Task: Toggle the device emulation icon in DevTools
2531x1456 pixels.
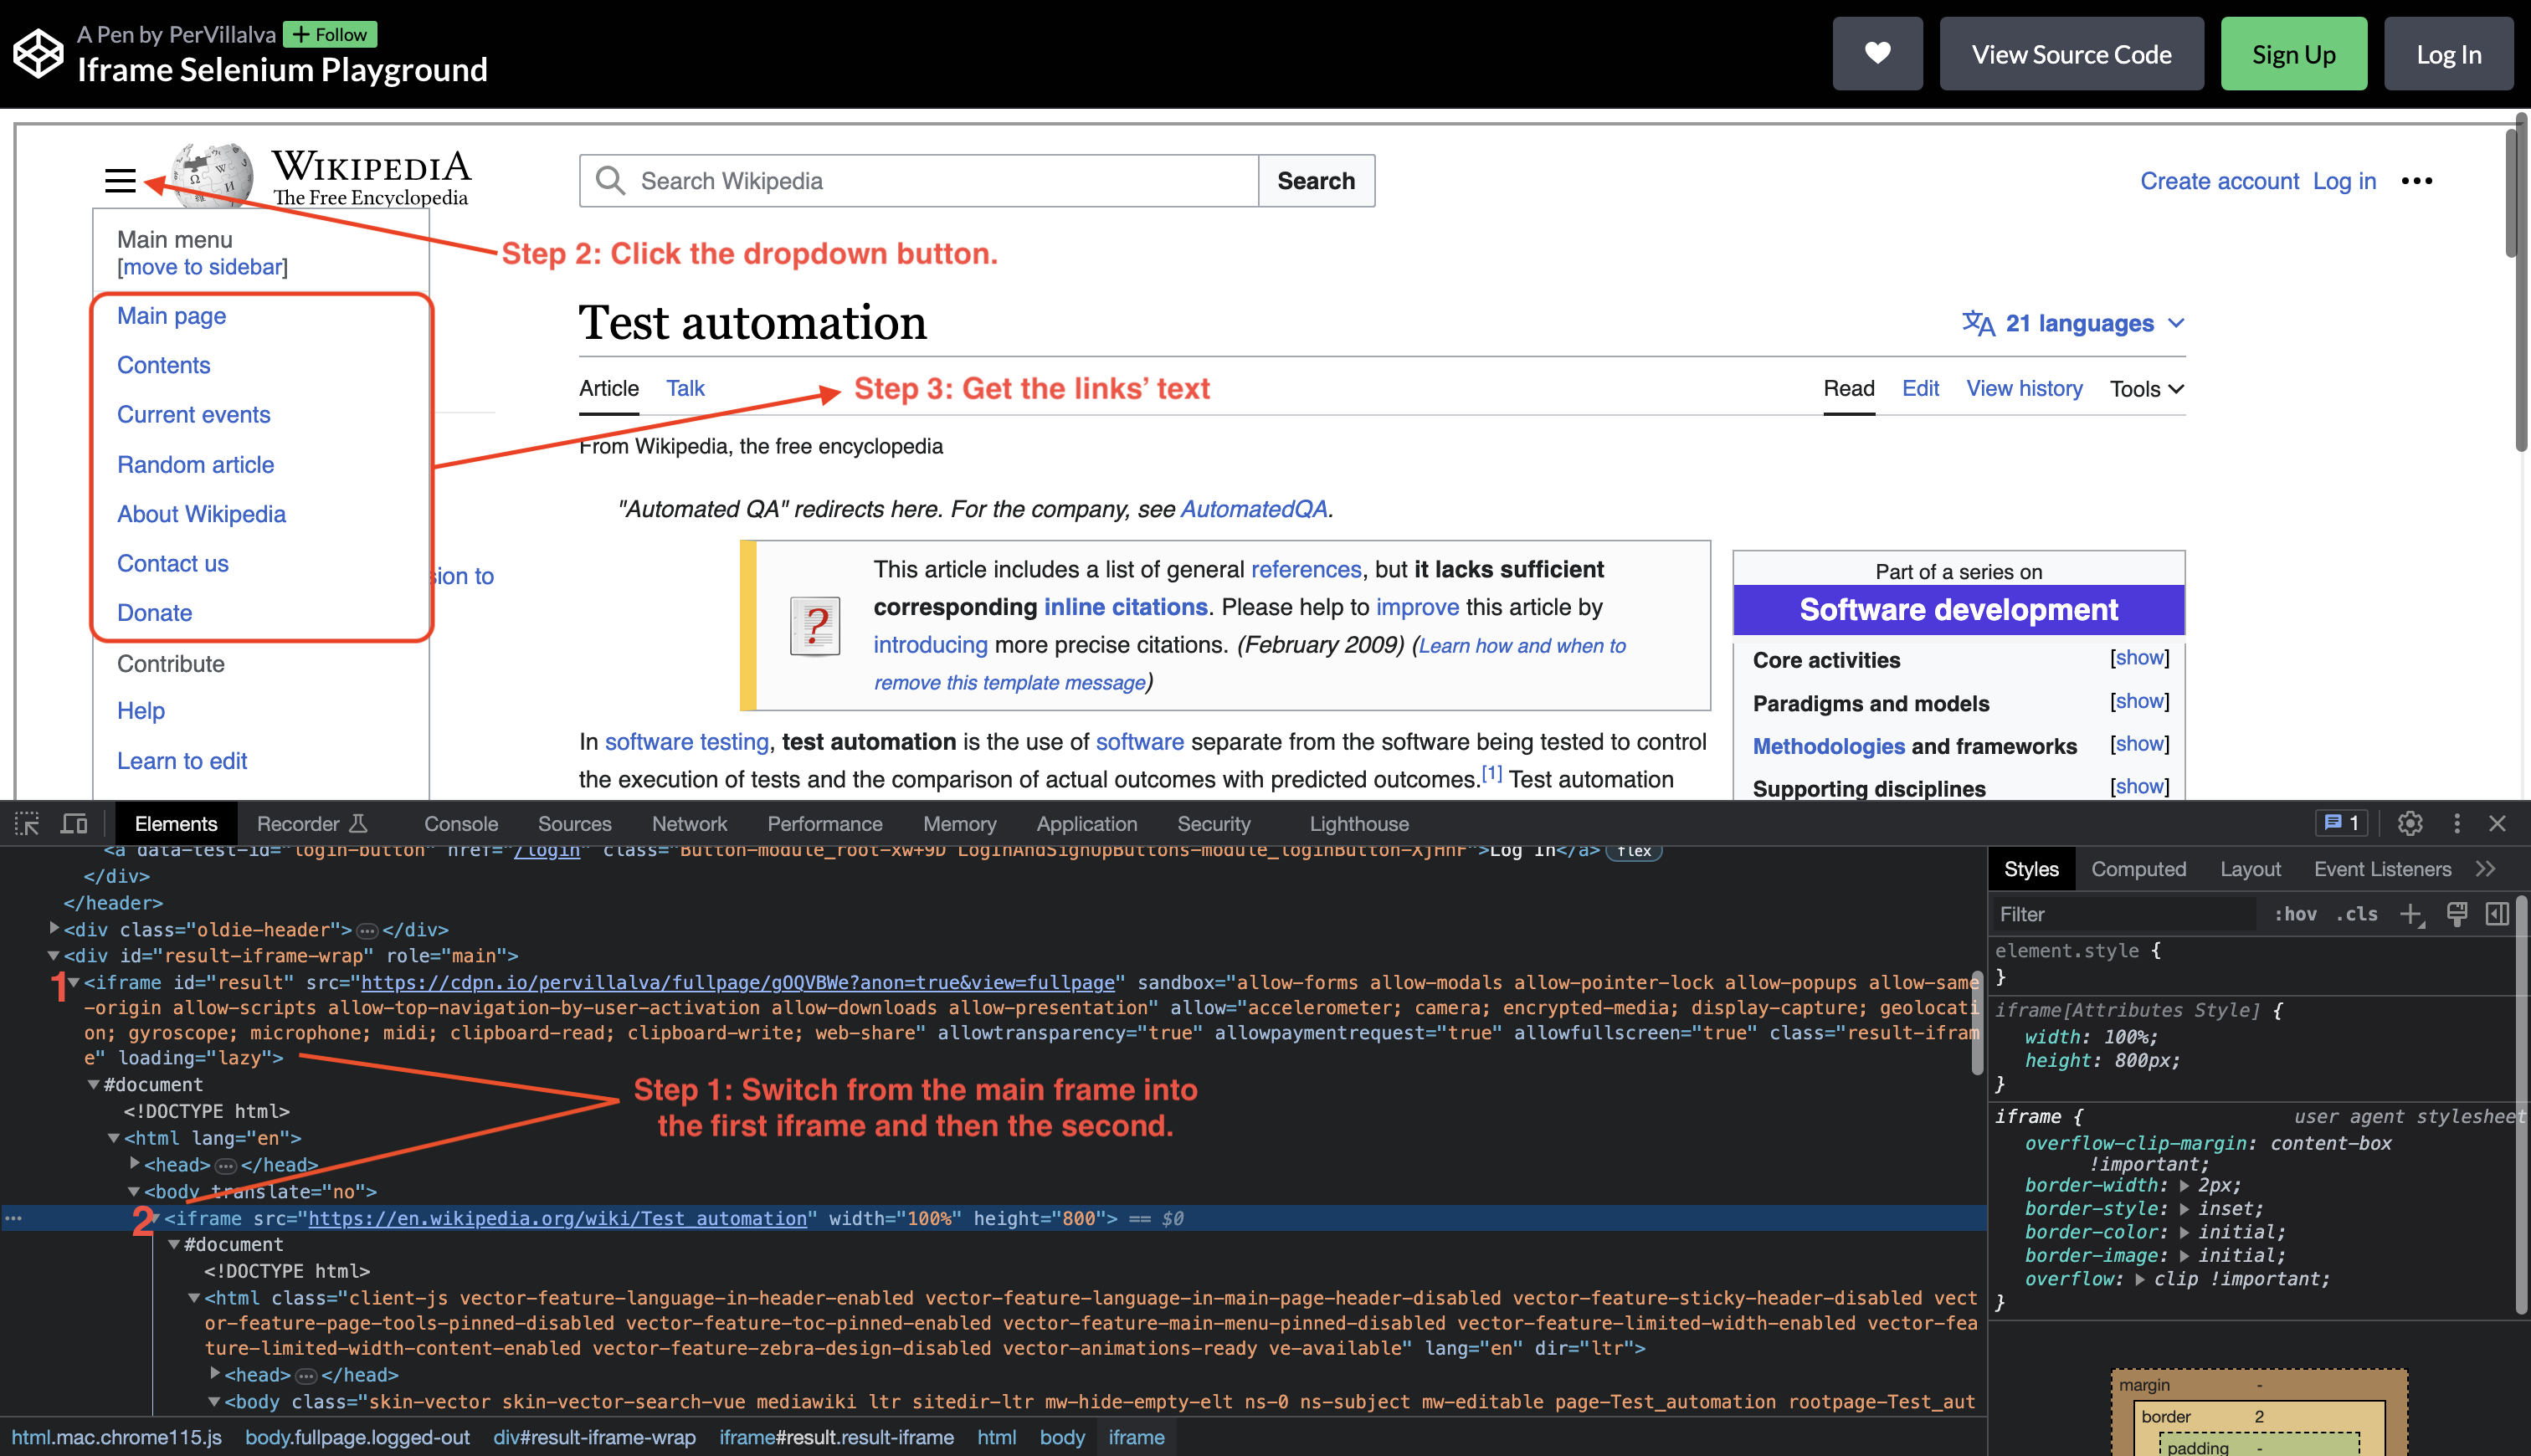Action: (72, 823)
